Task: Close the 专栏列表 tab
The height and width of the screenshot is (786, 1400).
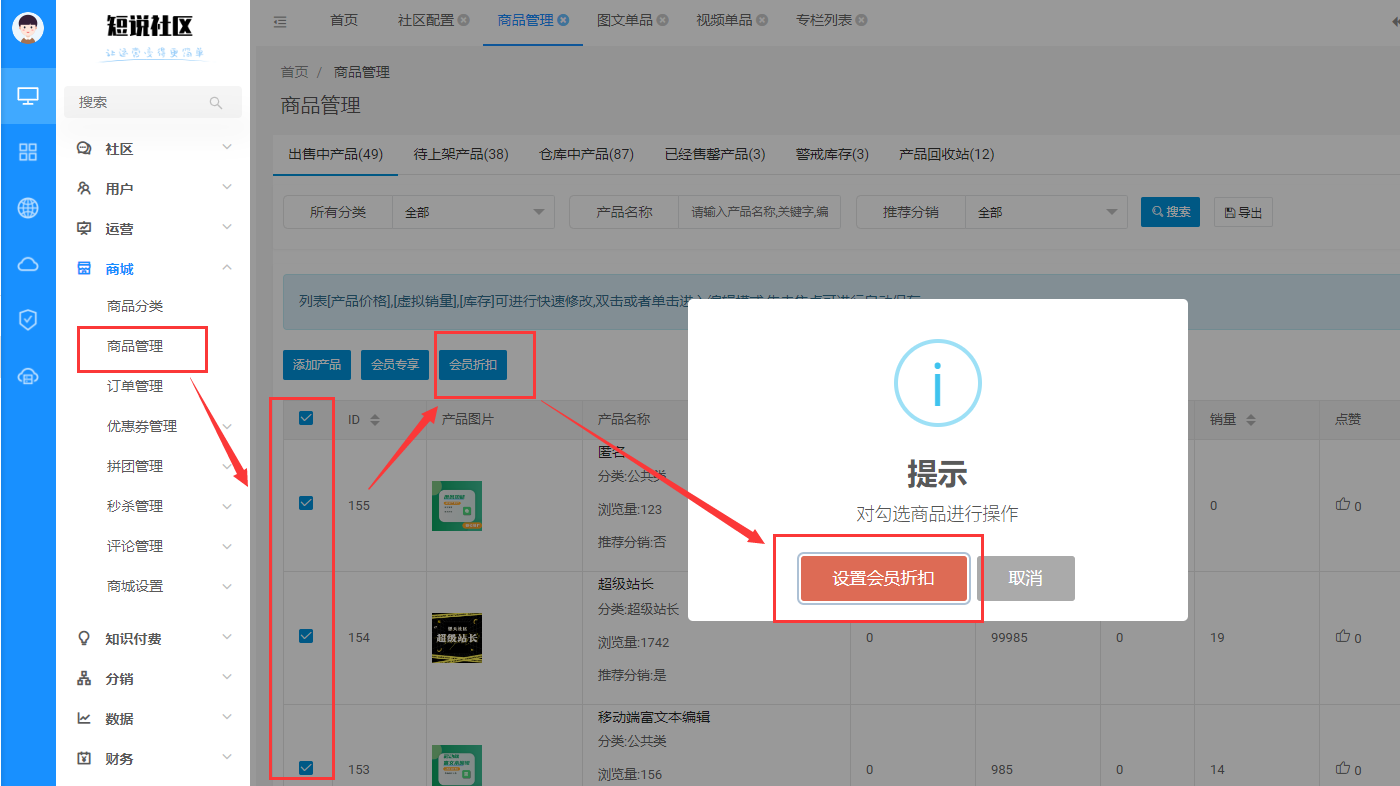Action: click(x=862, y=20)
